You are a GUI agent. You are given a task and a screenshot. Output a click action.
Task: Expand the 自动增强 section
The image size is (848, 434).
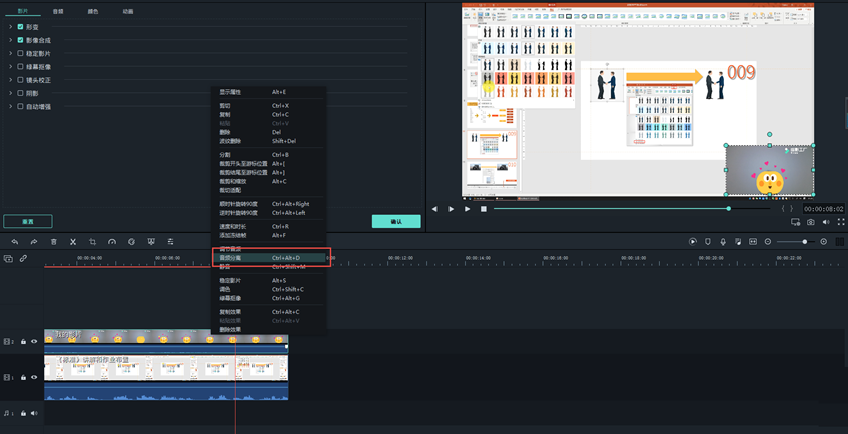9,106
